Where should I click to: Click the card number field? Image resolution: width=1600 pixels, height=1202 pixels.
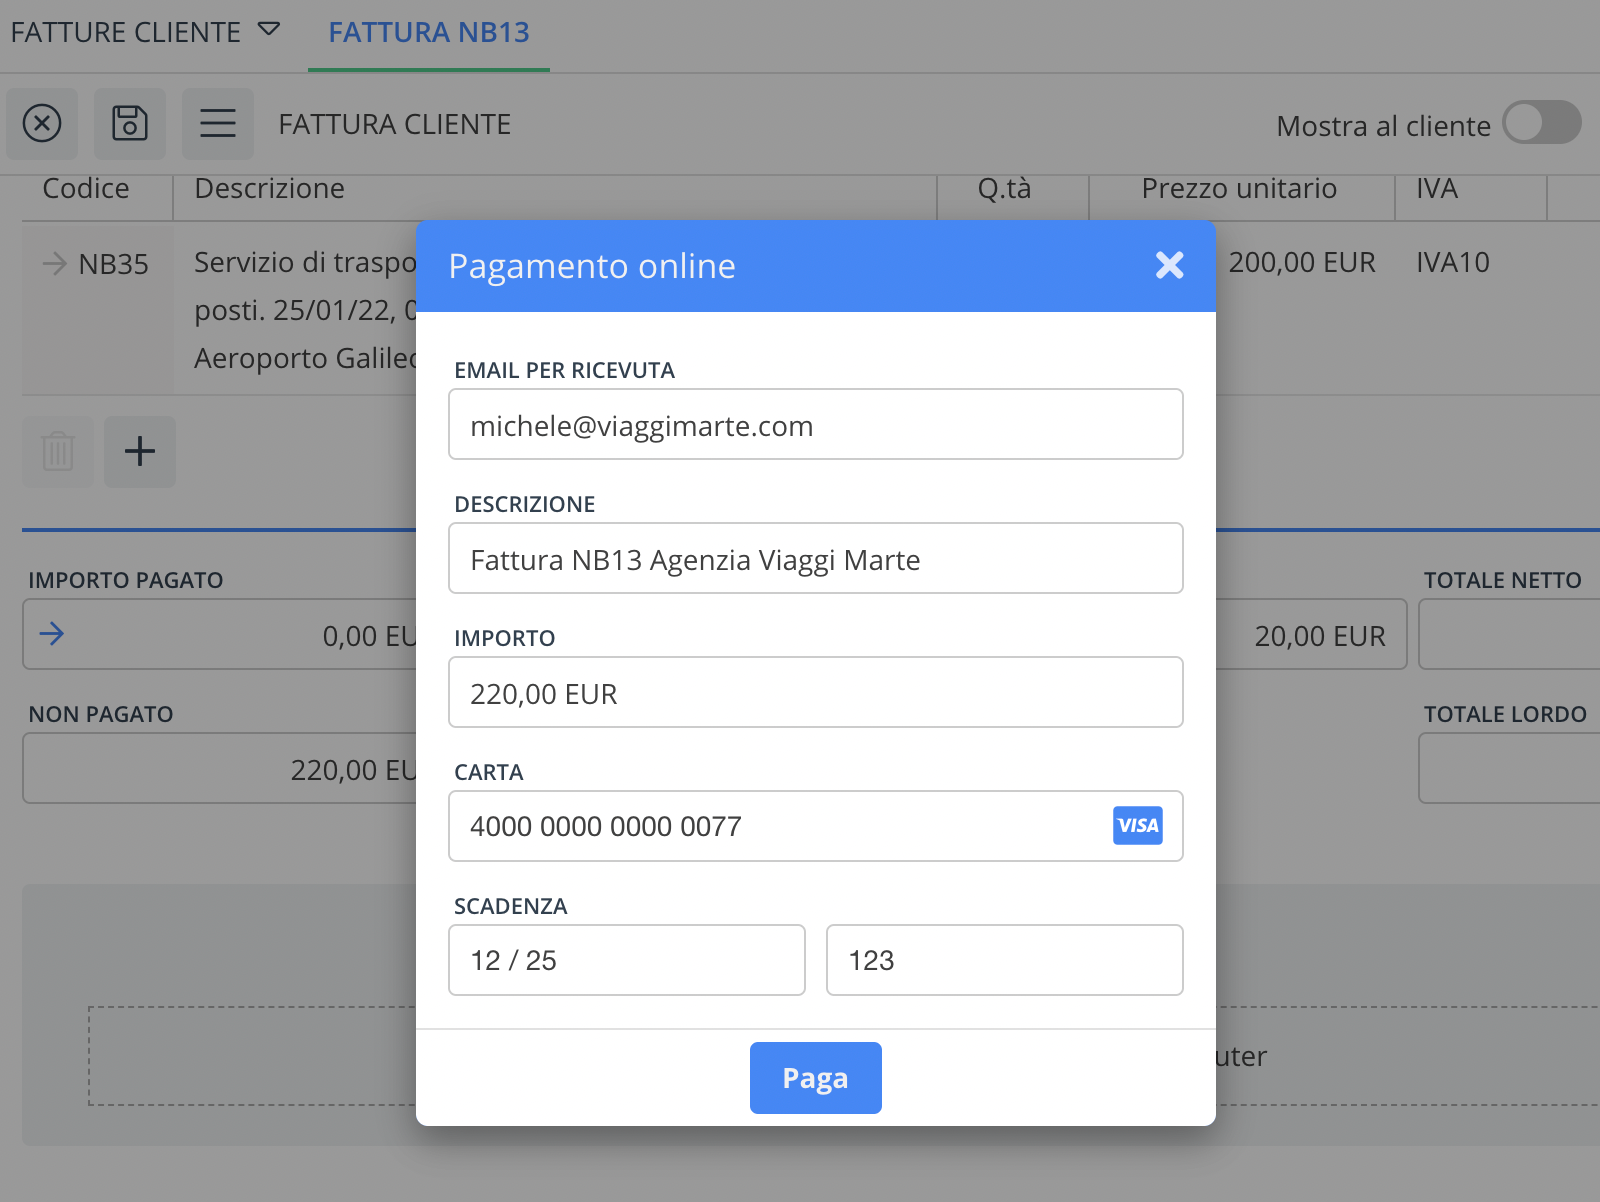click(815, 826)
